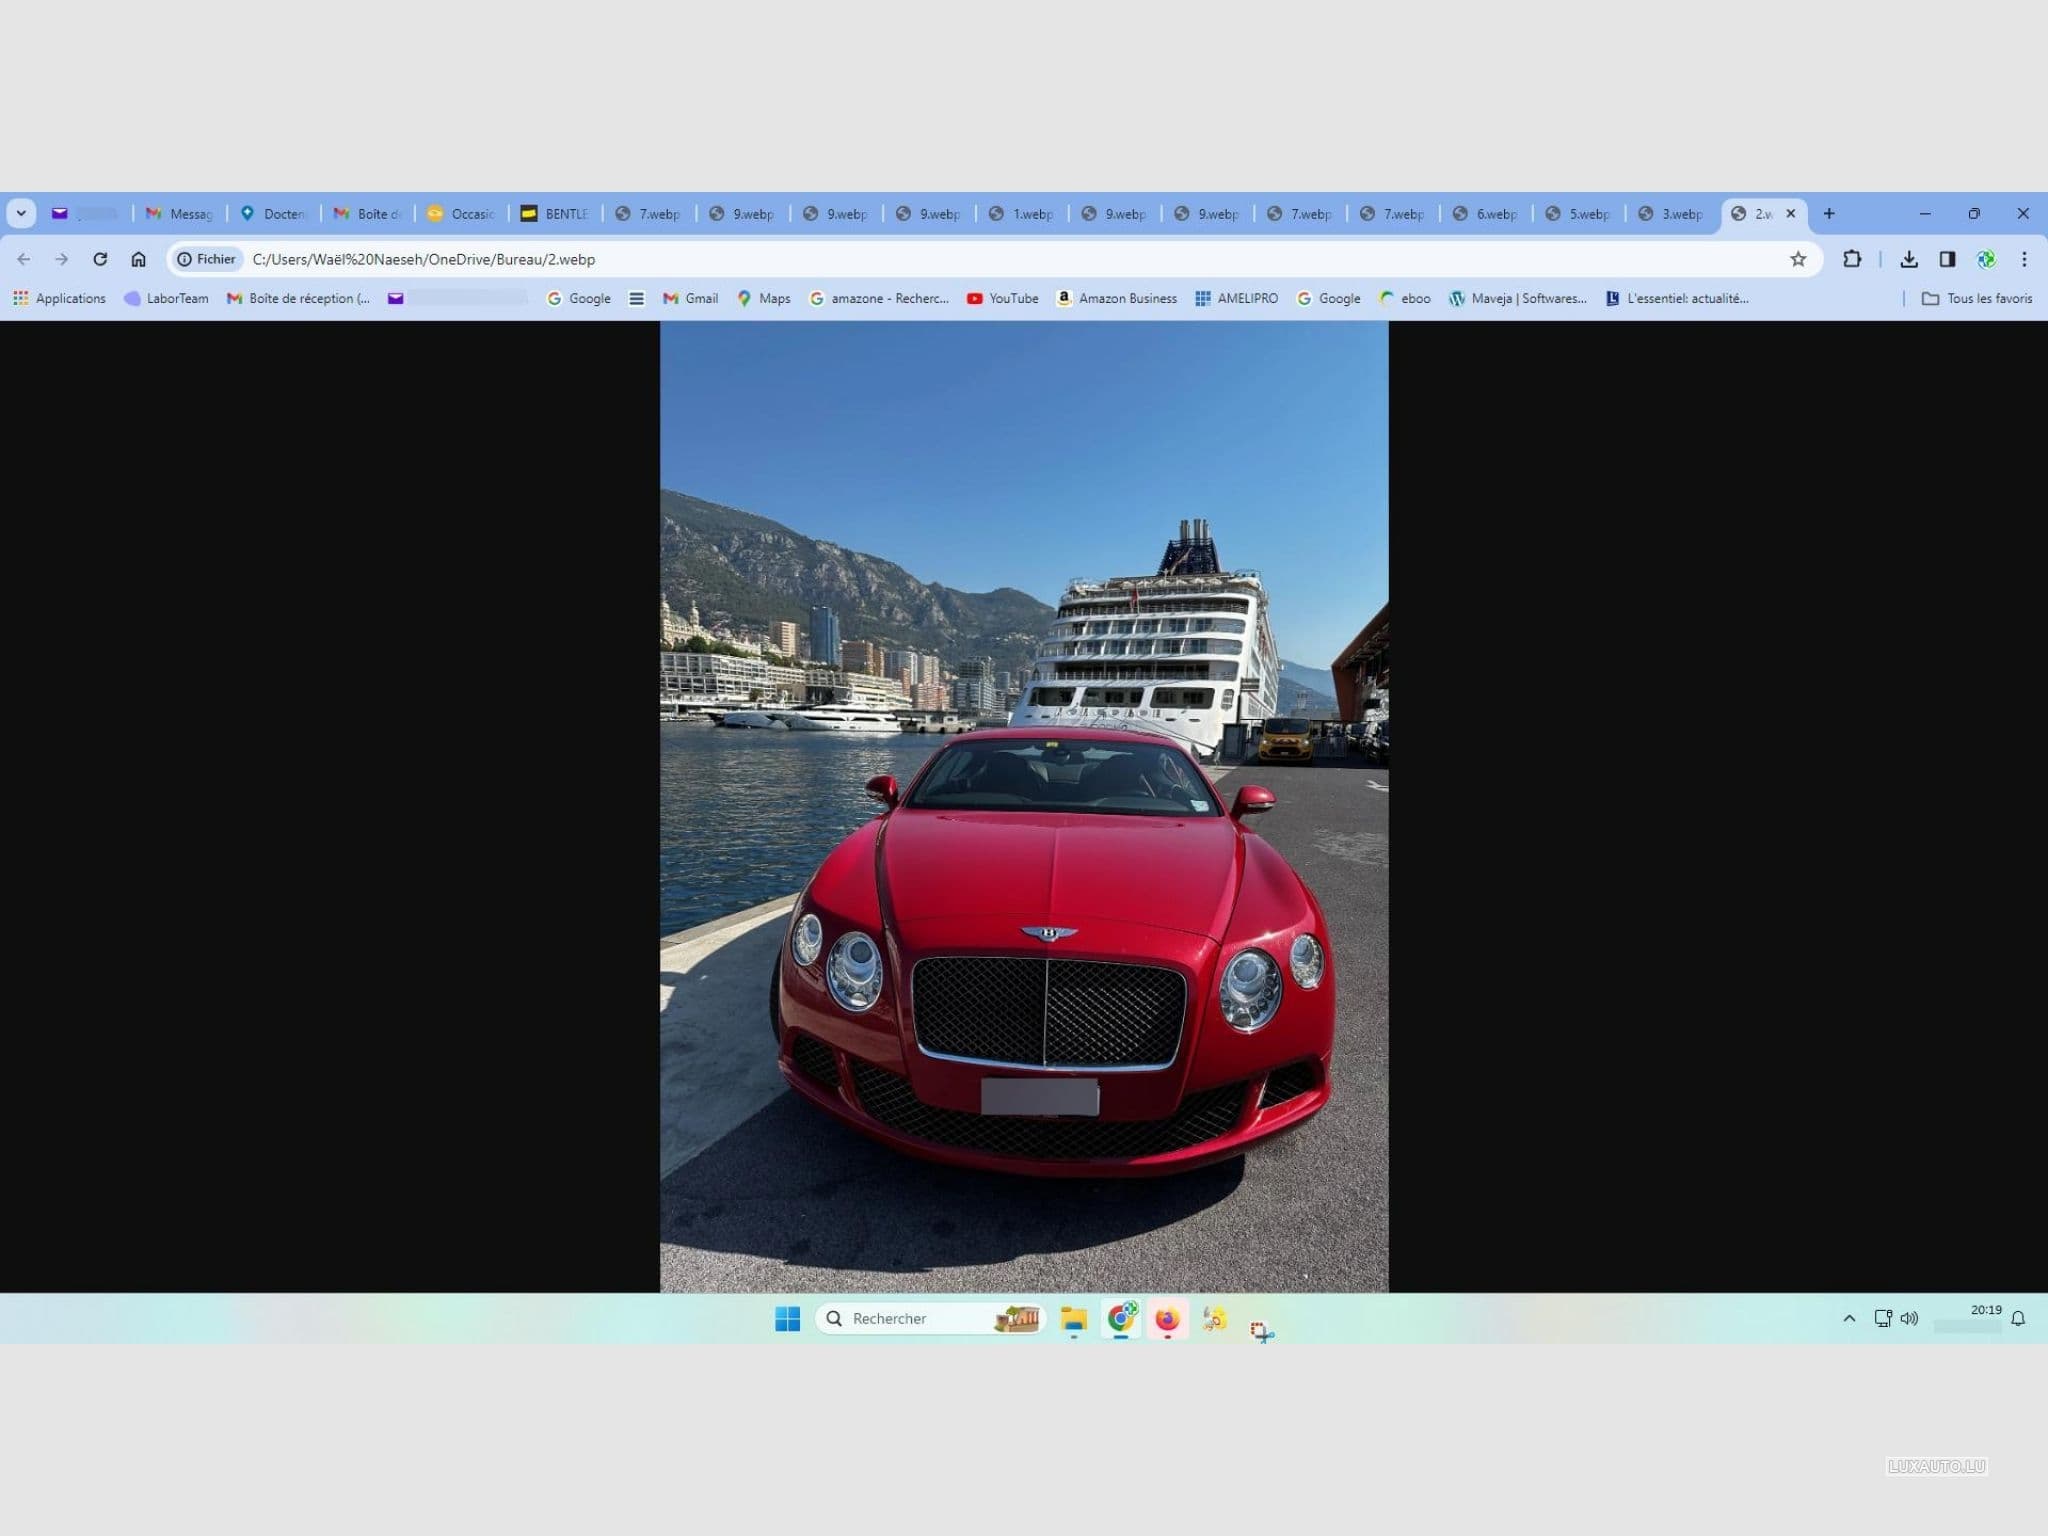Open the Windows Start menu
The width and height of the screenshot is (2048, 1536).
(788, 1318)
